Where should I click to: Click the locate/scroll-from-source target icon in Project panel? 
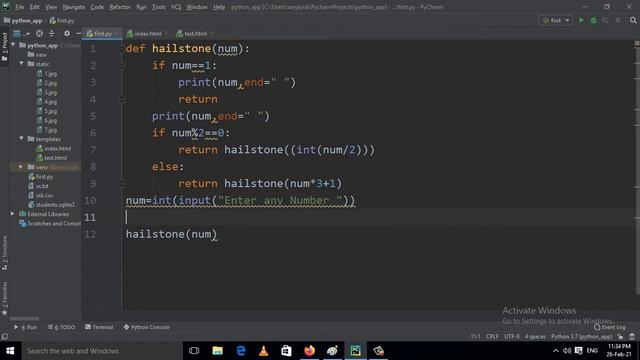tap(39, 33)
